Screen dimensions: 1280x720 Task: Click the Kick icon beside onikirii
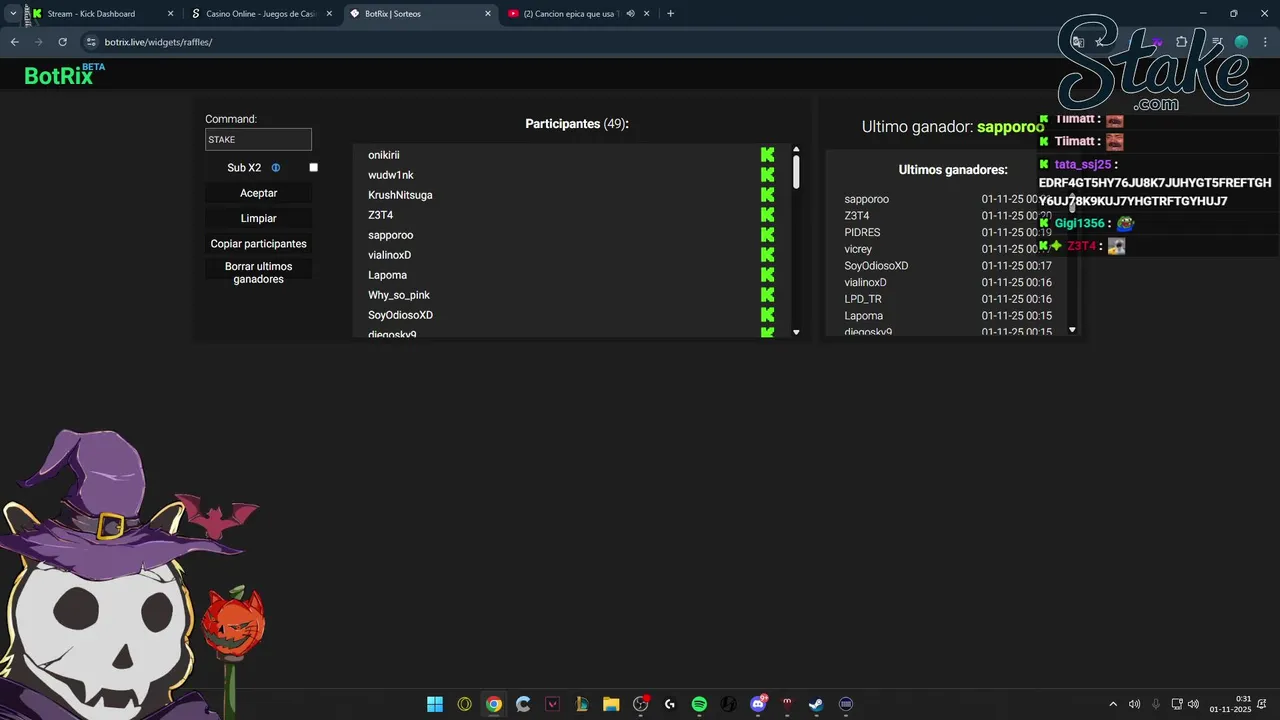tap(767, 155)
